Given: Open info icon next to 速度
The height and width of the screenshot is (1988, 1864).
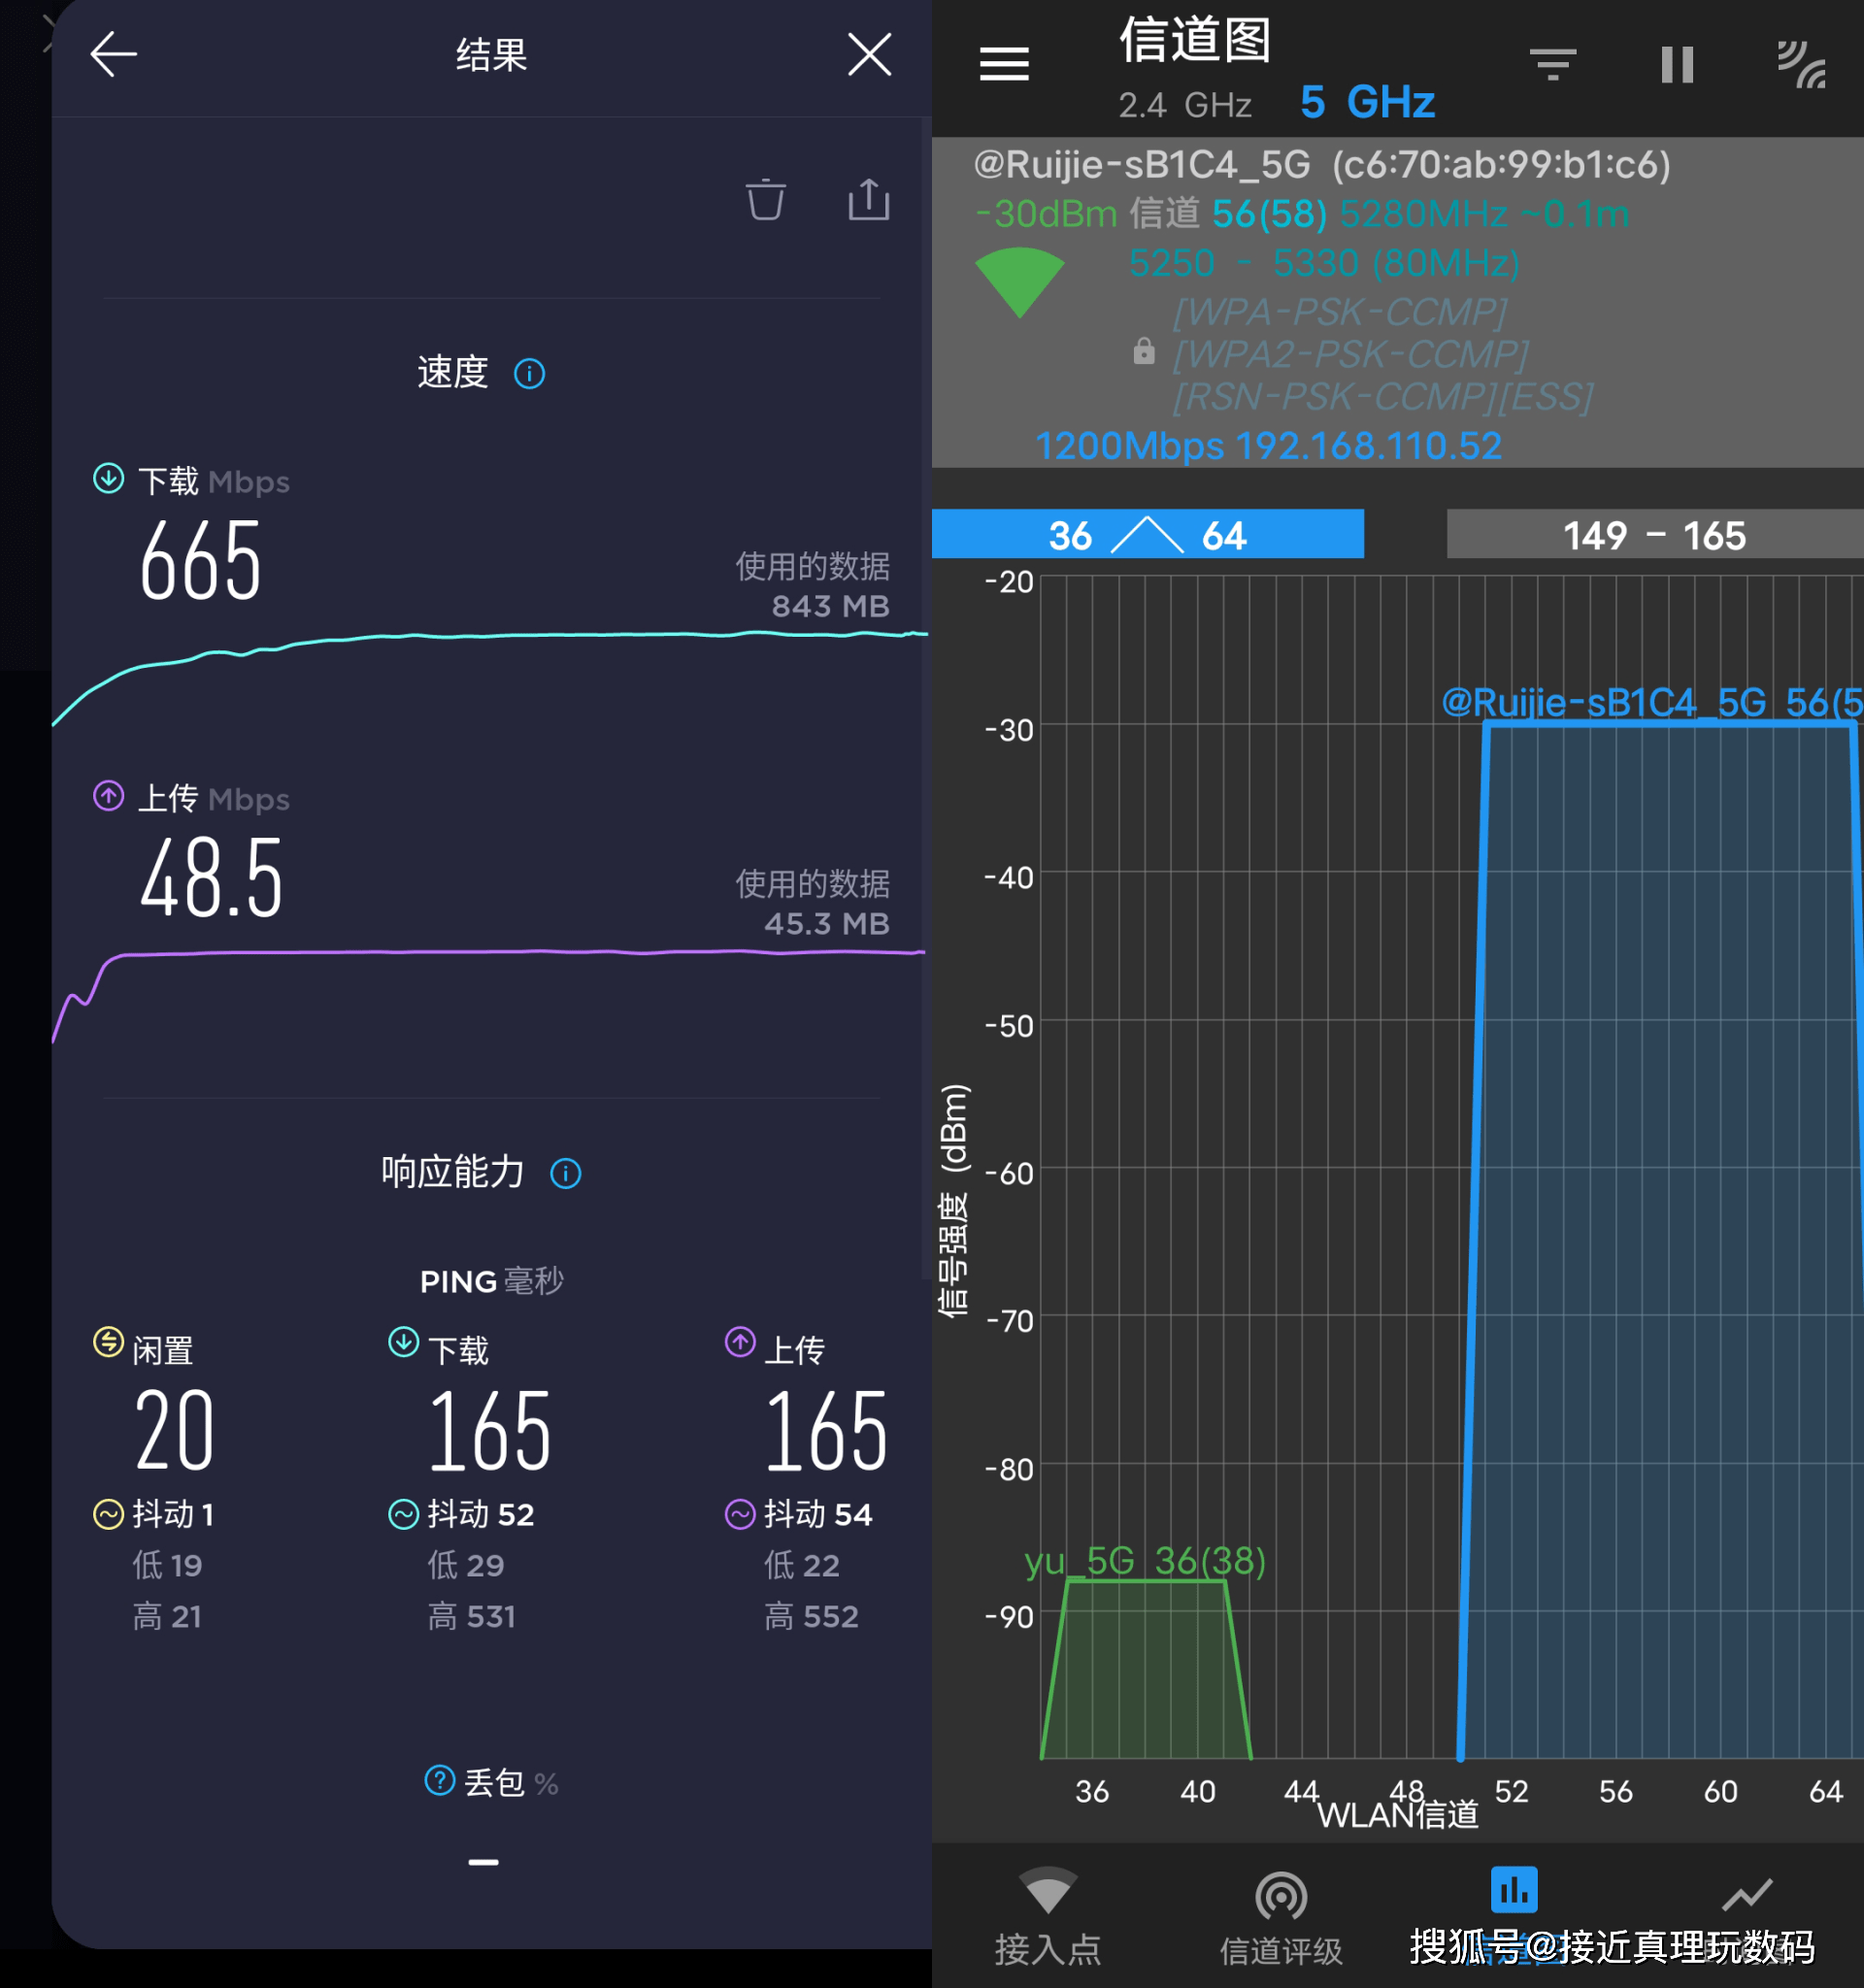Looking at the screenshot, I should click(529, 374).
